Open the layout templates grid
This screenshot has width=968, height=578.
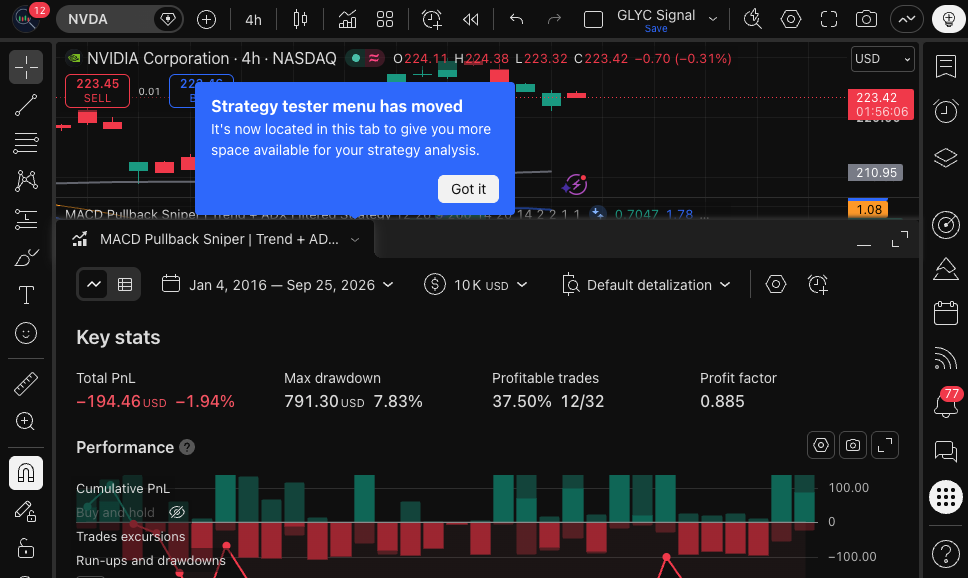point(385,19)
